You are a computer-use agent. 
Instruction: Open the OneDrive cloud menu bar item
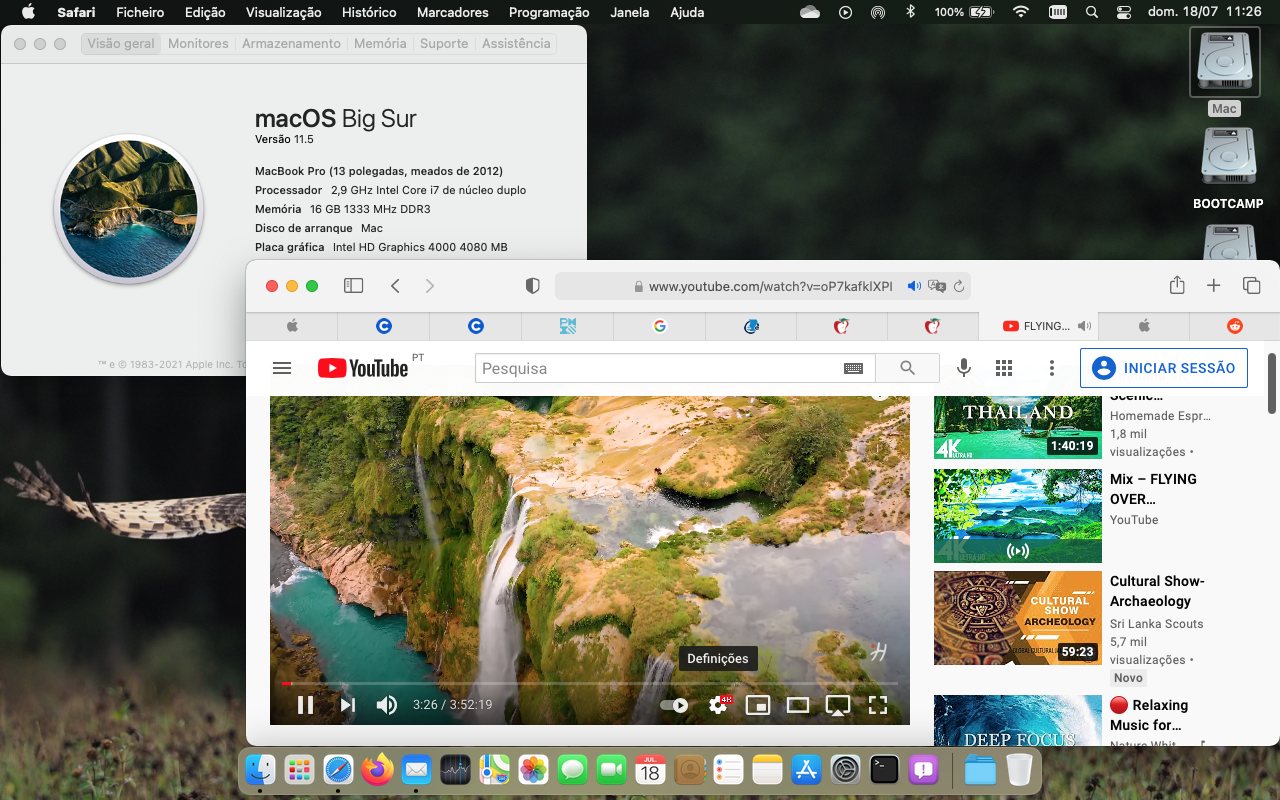click(x=810, y=12)
